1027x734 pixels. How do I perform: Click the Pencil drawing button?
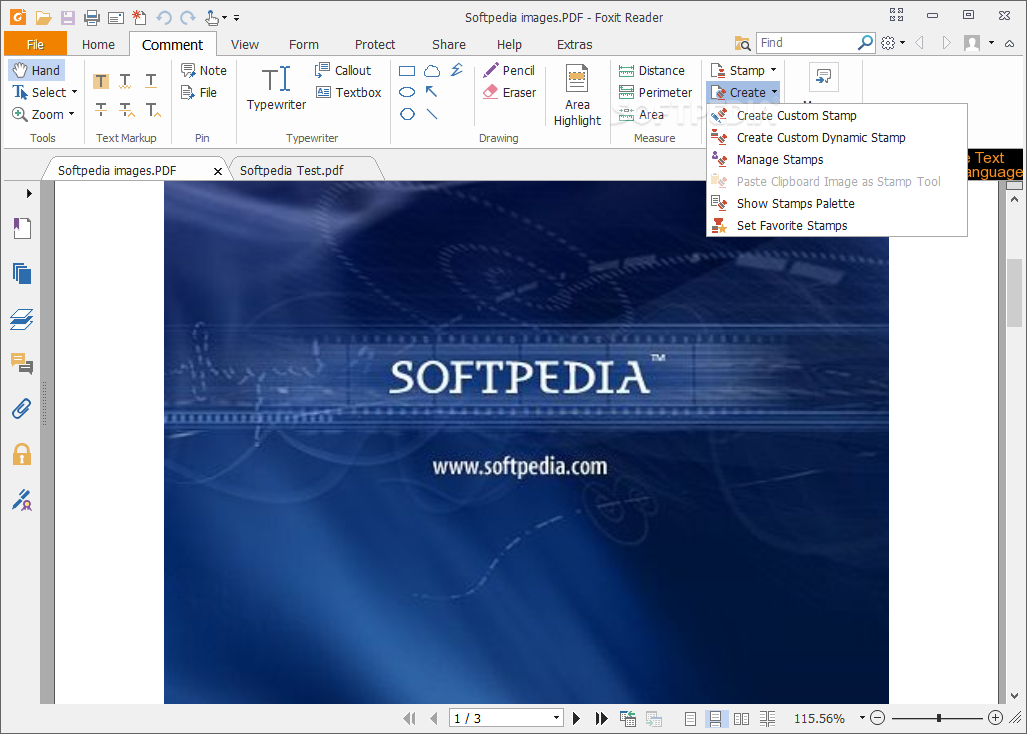click(x=509, y=70)
